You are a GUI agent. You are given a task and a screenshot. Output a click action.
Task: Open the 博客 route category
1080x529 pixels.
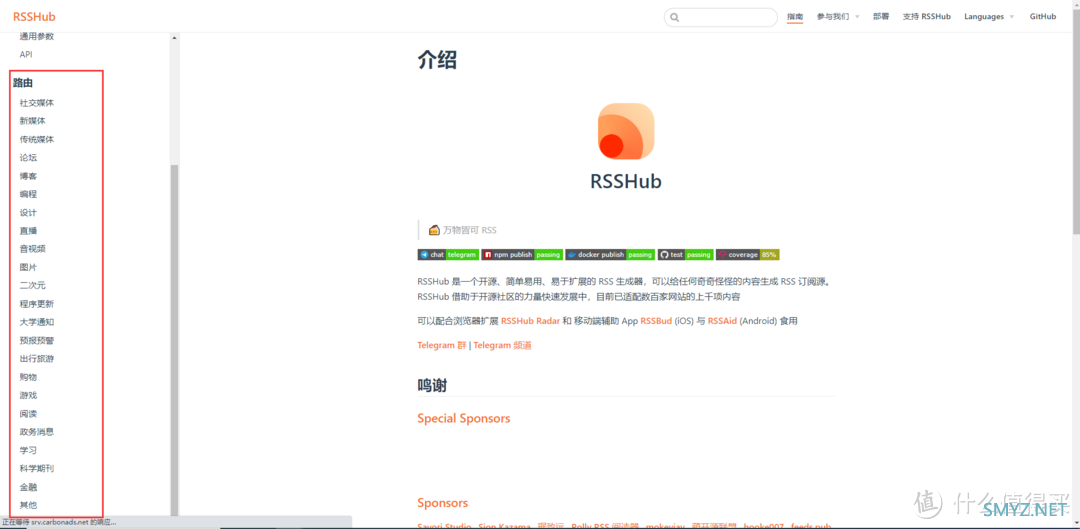click(x=28, y=176)
